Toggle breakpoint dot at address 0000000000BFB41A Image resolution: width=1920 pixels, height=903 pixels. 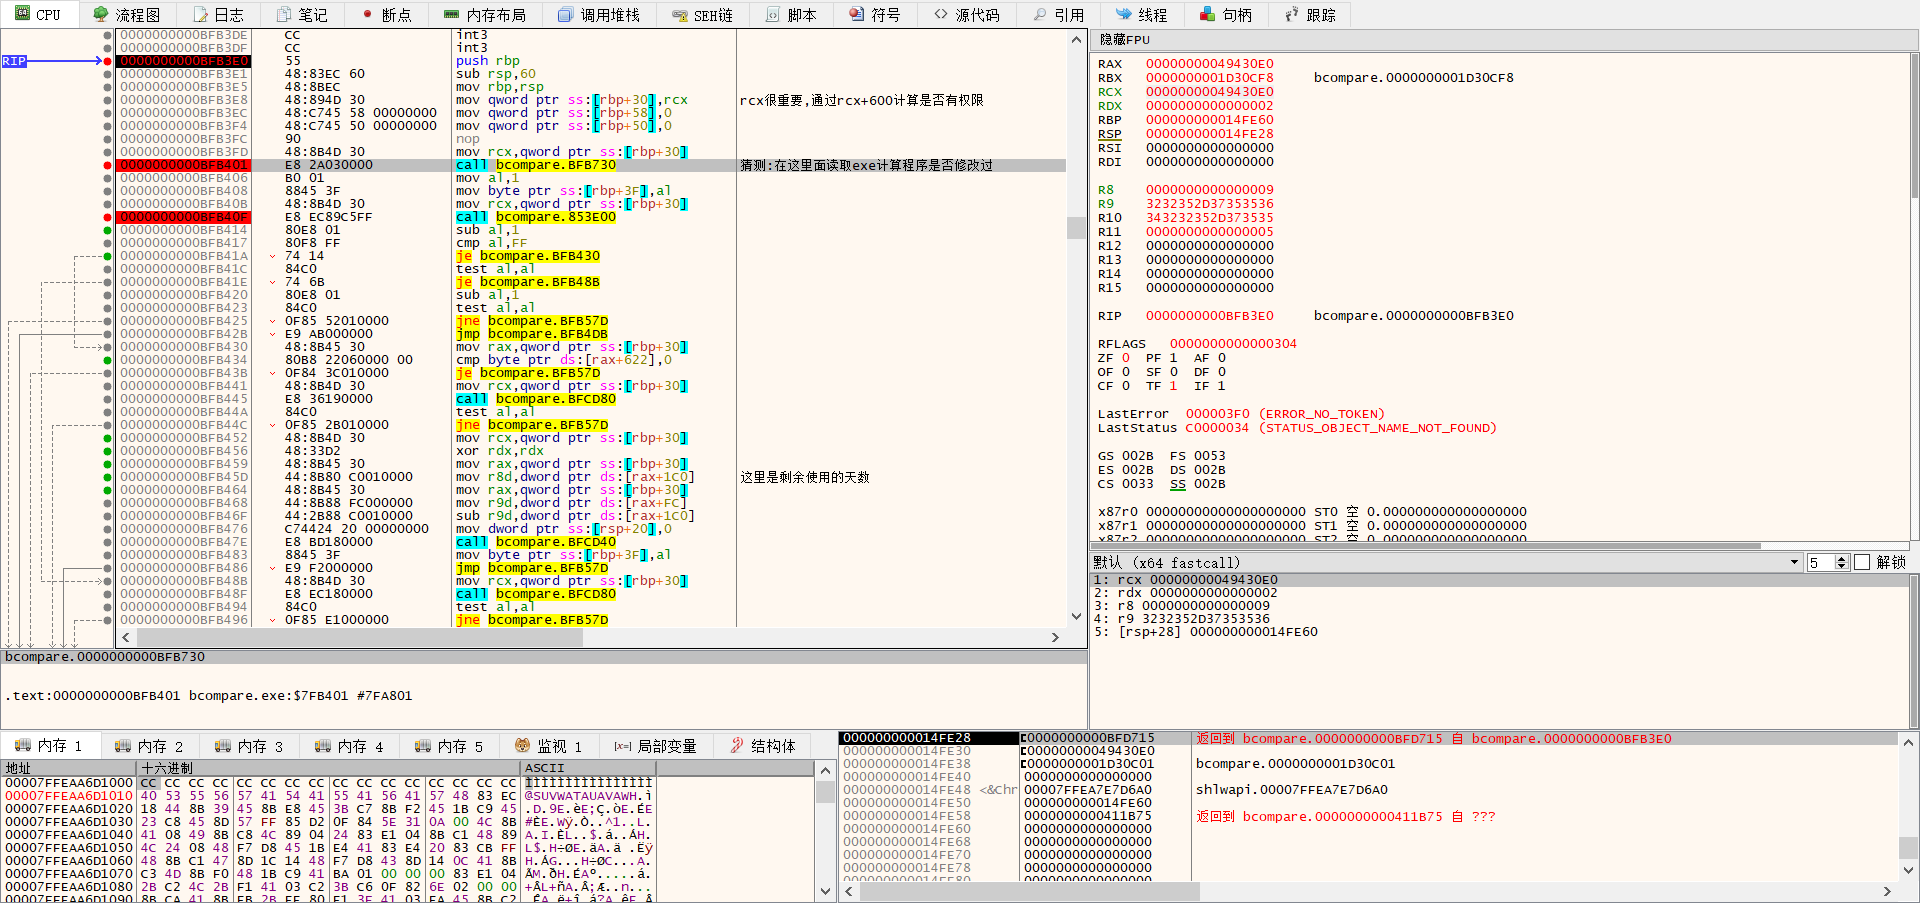point(107,256)
